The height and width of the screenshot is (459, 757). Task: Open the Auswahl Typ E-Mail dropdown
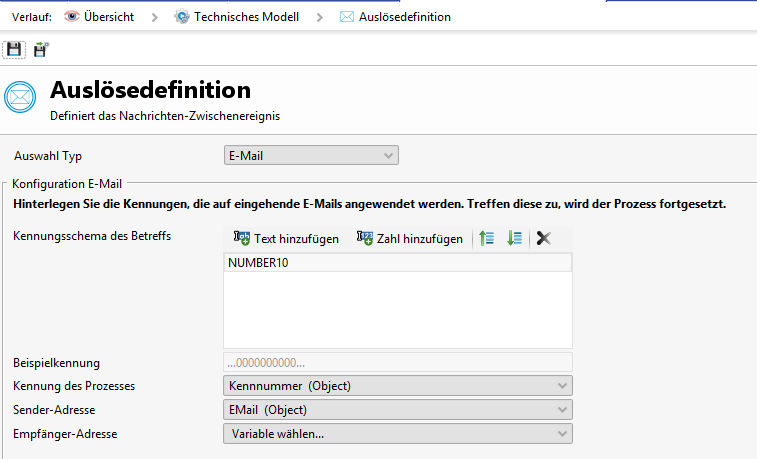click(311, 155)
